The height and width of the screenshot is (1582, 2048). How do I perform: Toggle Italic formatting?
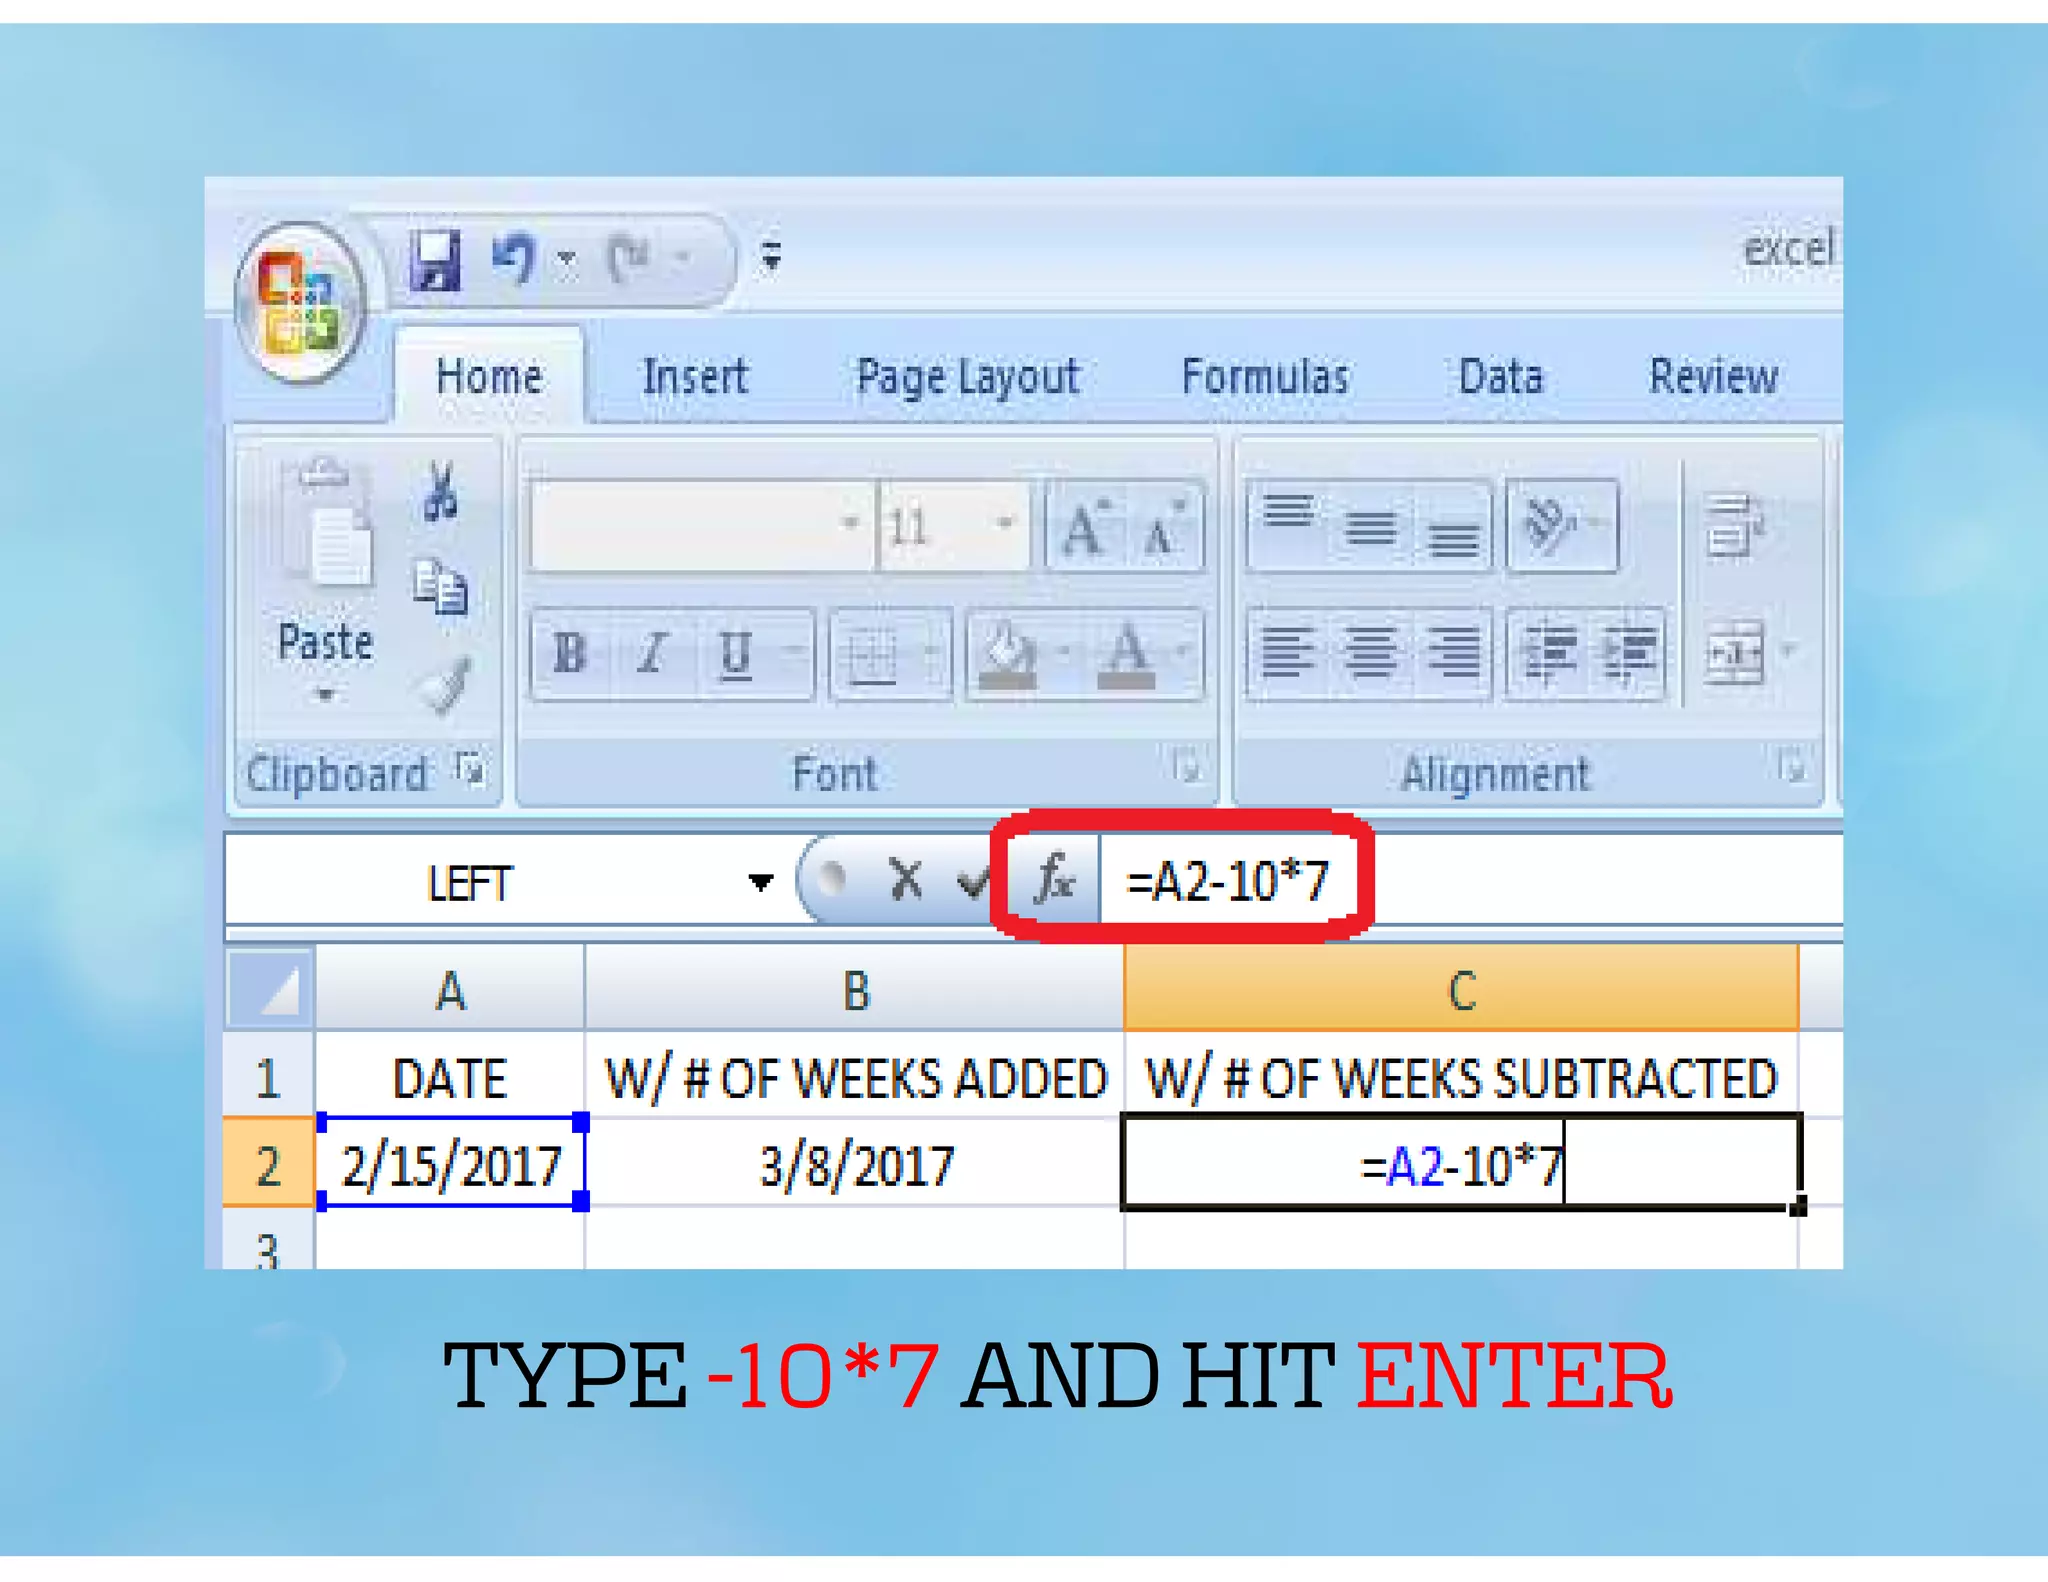(x=652, y=654)
